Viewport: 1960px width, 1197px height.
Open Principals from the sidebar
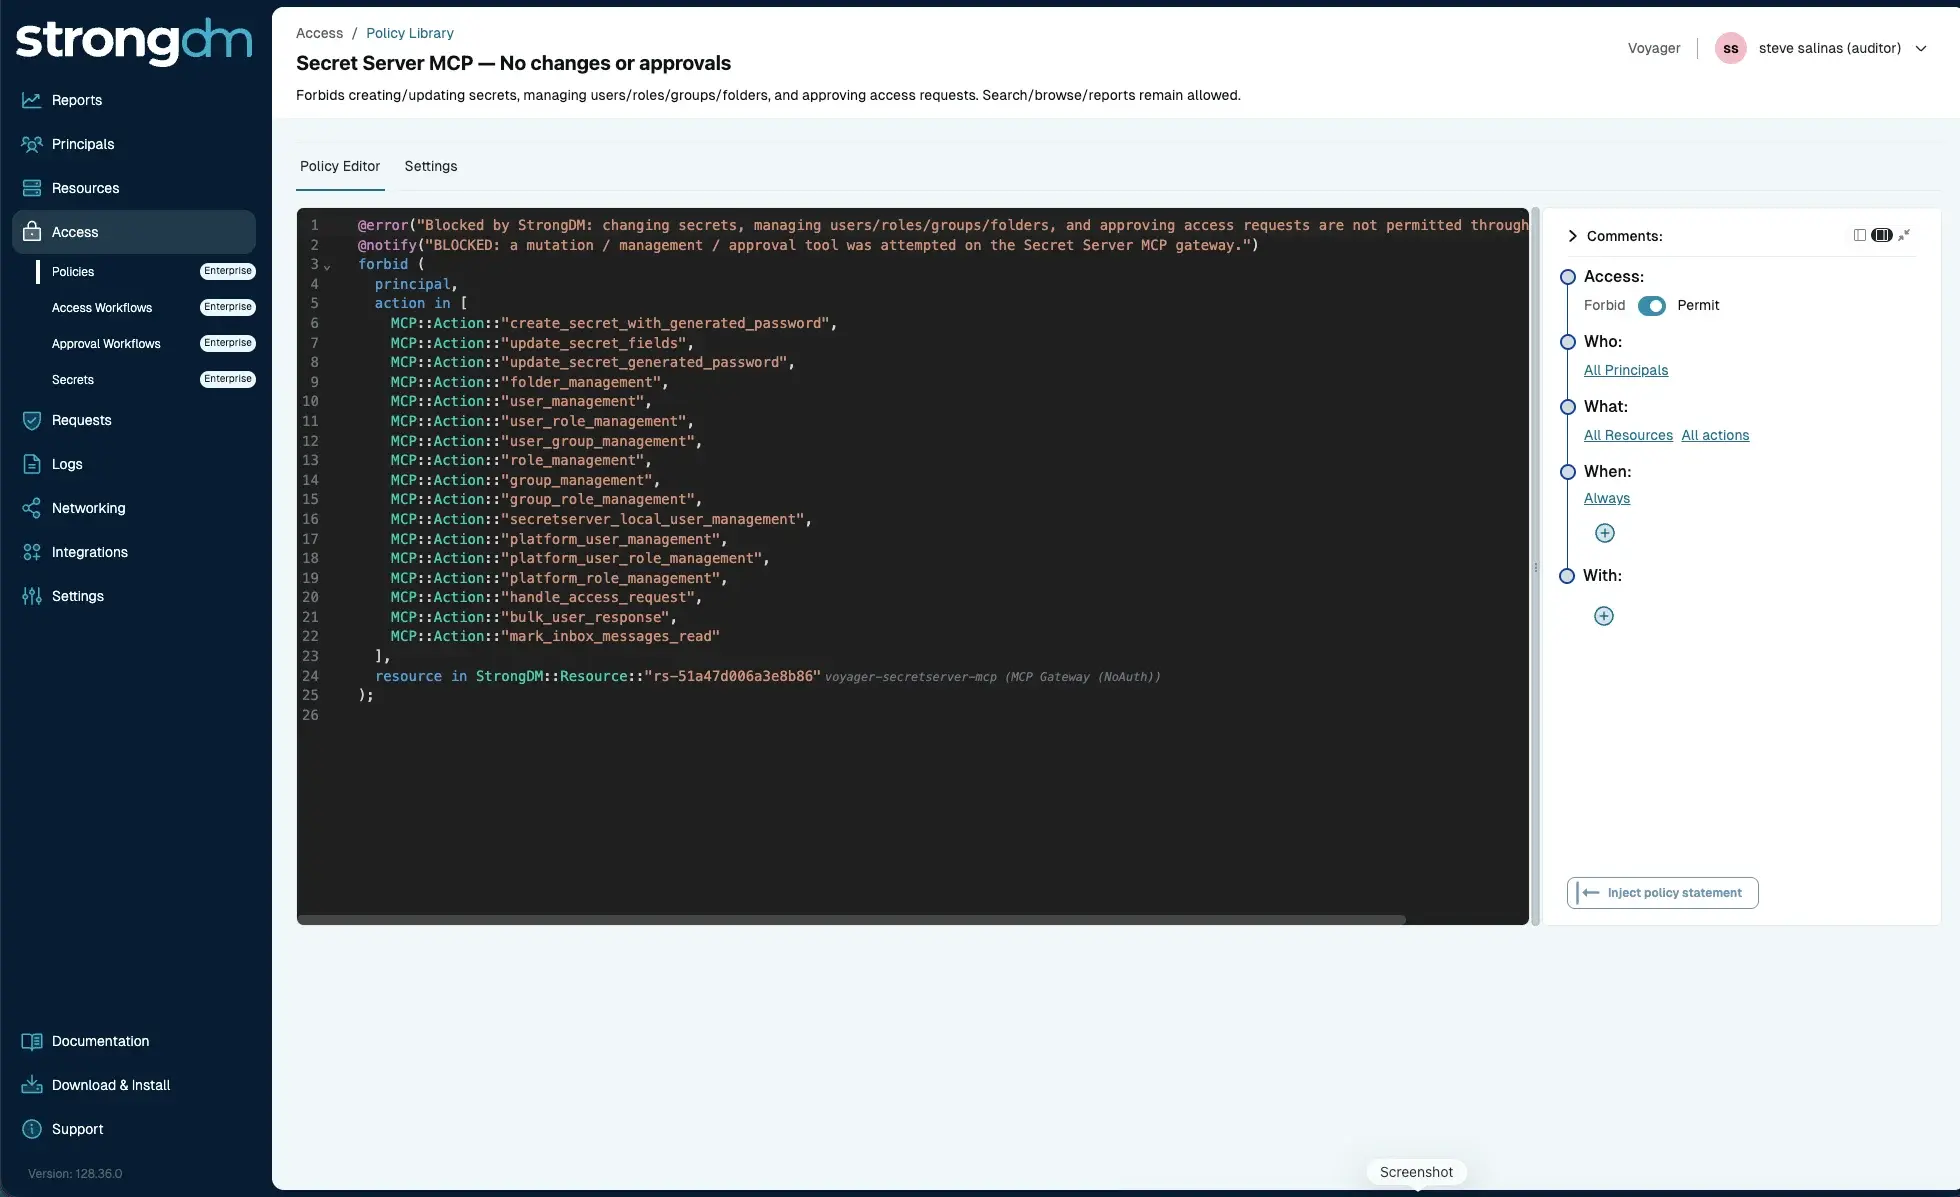tap(83, 144)
